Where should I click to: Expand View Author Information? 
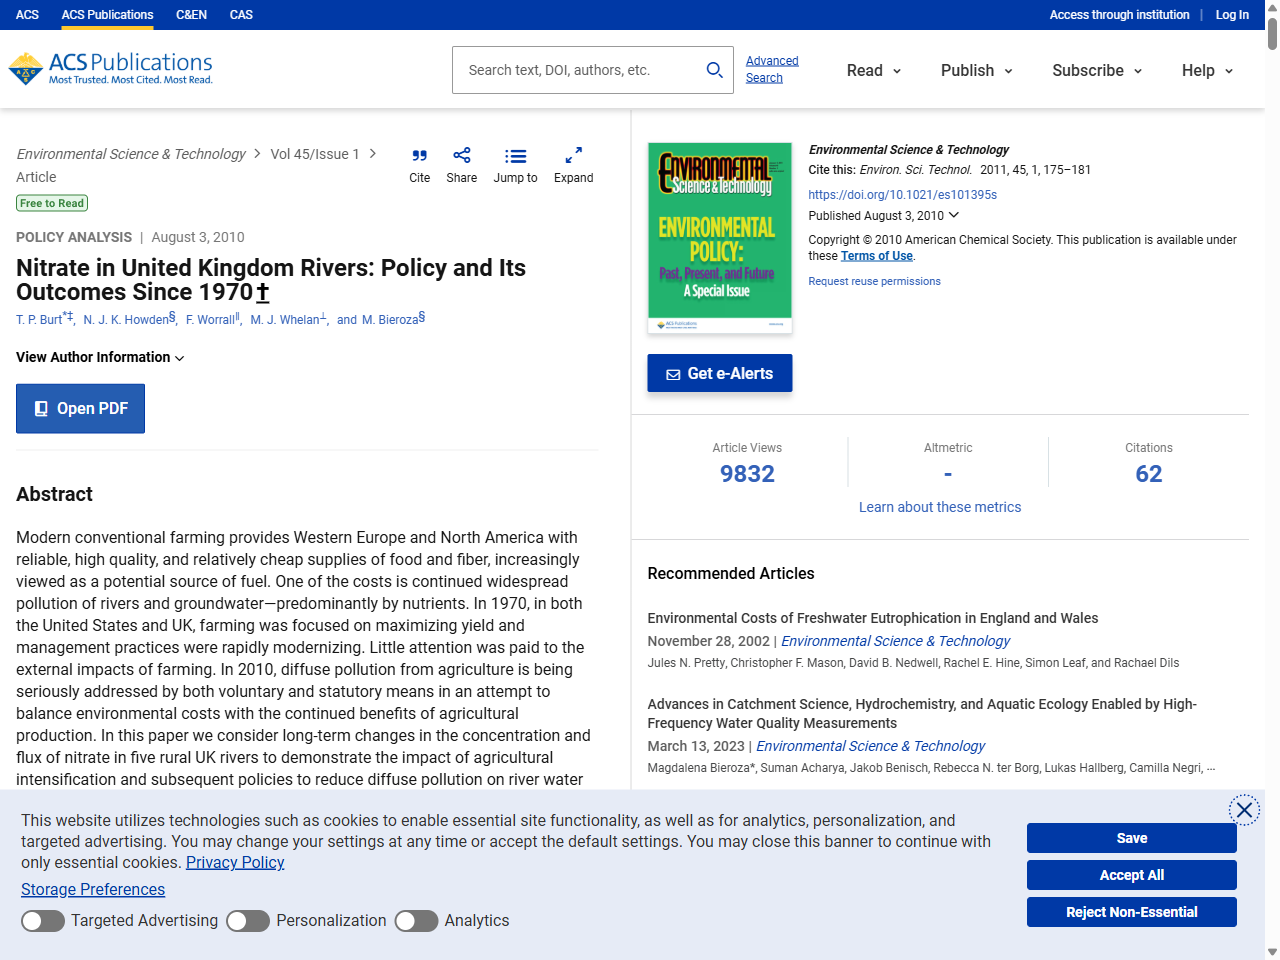tap(99, 357)
